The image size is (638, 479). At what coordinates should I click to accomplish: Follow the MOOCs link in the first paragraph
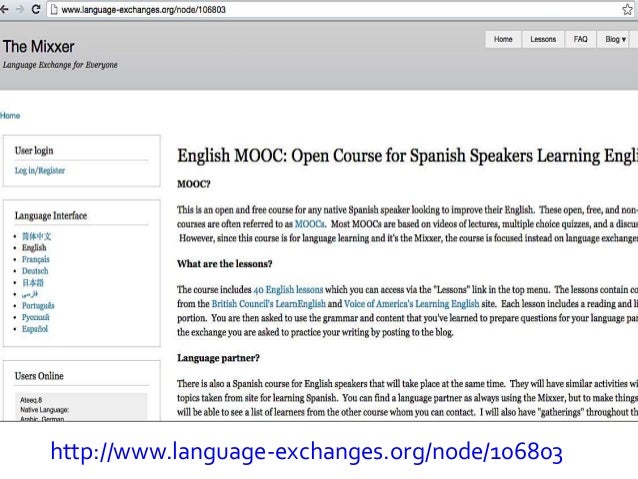[309, 224]
